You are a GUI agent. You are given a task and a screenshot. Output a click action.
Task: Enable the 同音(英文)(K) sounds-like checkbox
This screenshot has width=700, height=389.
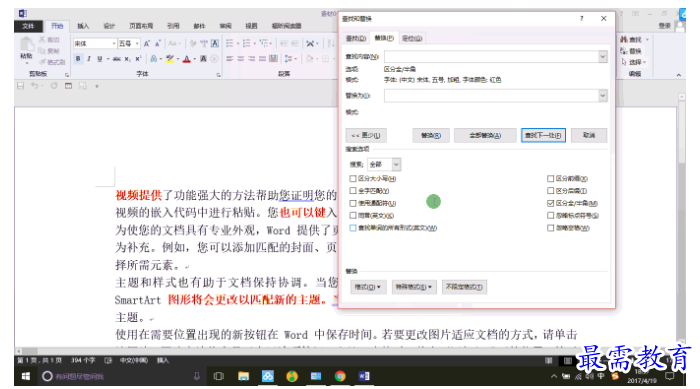click(x=353, y=215)
